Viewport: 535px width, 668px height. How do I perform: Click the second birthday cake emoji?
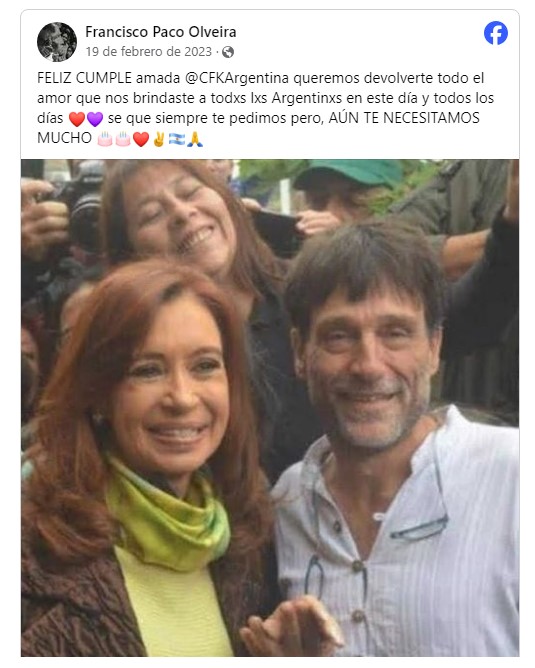coord(123,139)
